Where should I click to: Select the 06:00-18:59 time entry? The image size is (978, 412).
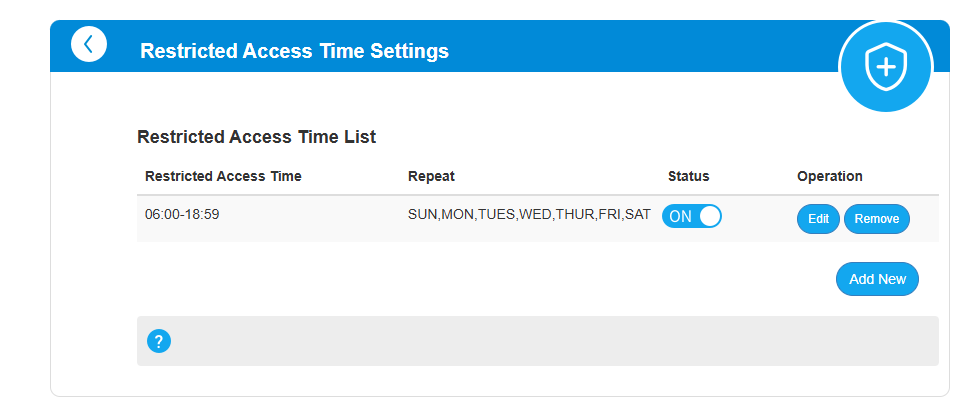point(181,214)
